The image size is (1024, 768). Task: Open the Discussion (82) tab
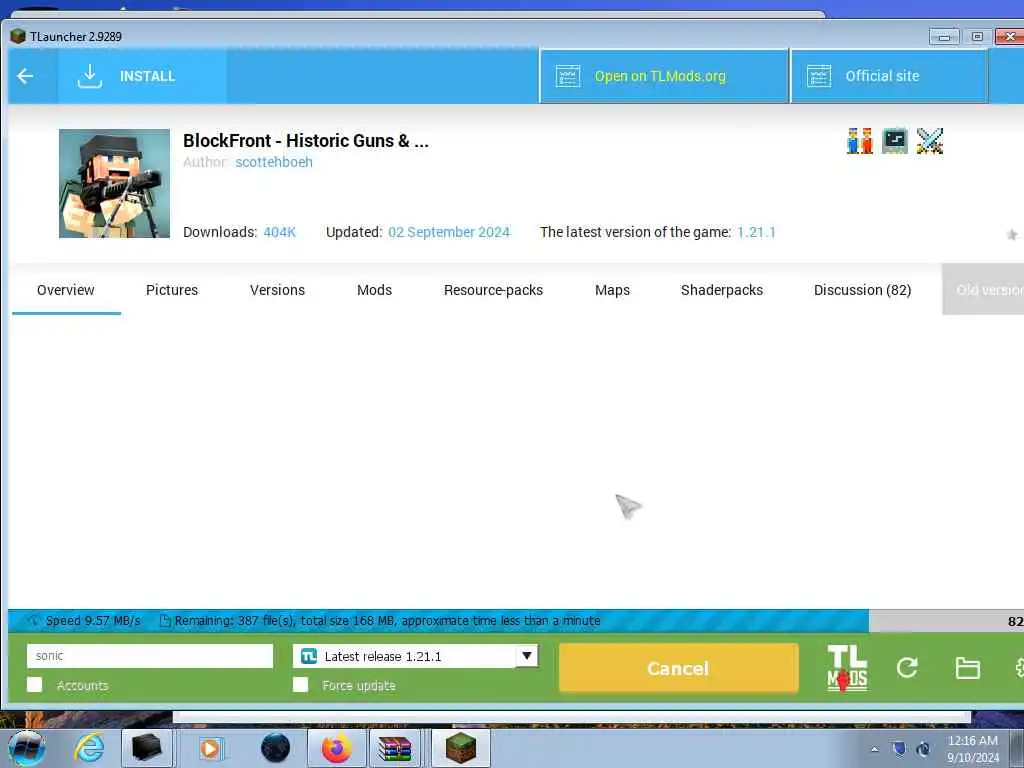tap(862, 290)
